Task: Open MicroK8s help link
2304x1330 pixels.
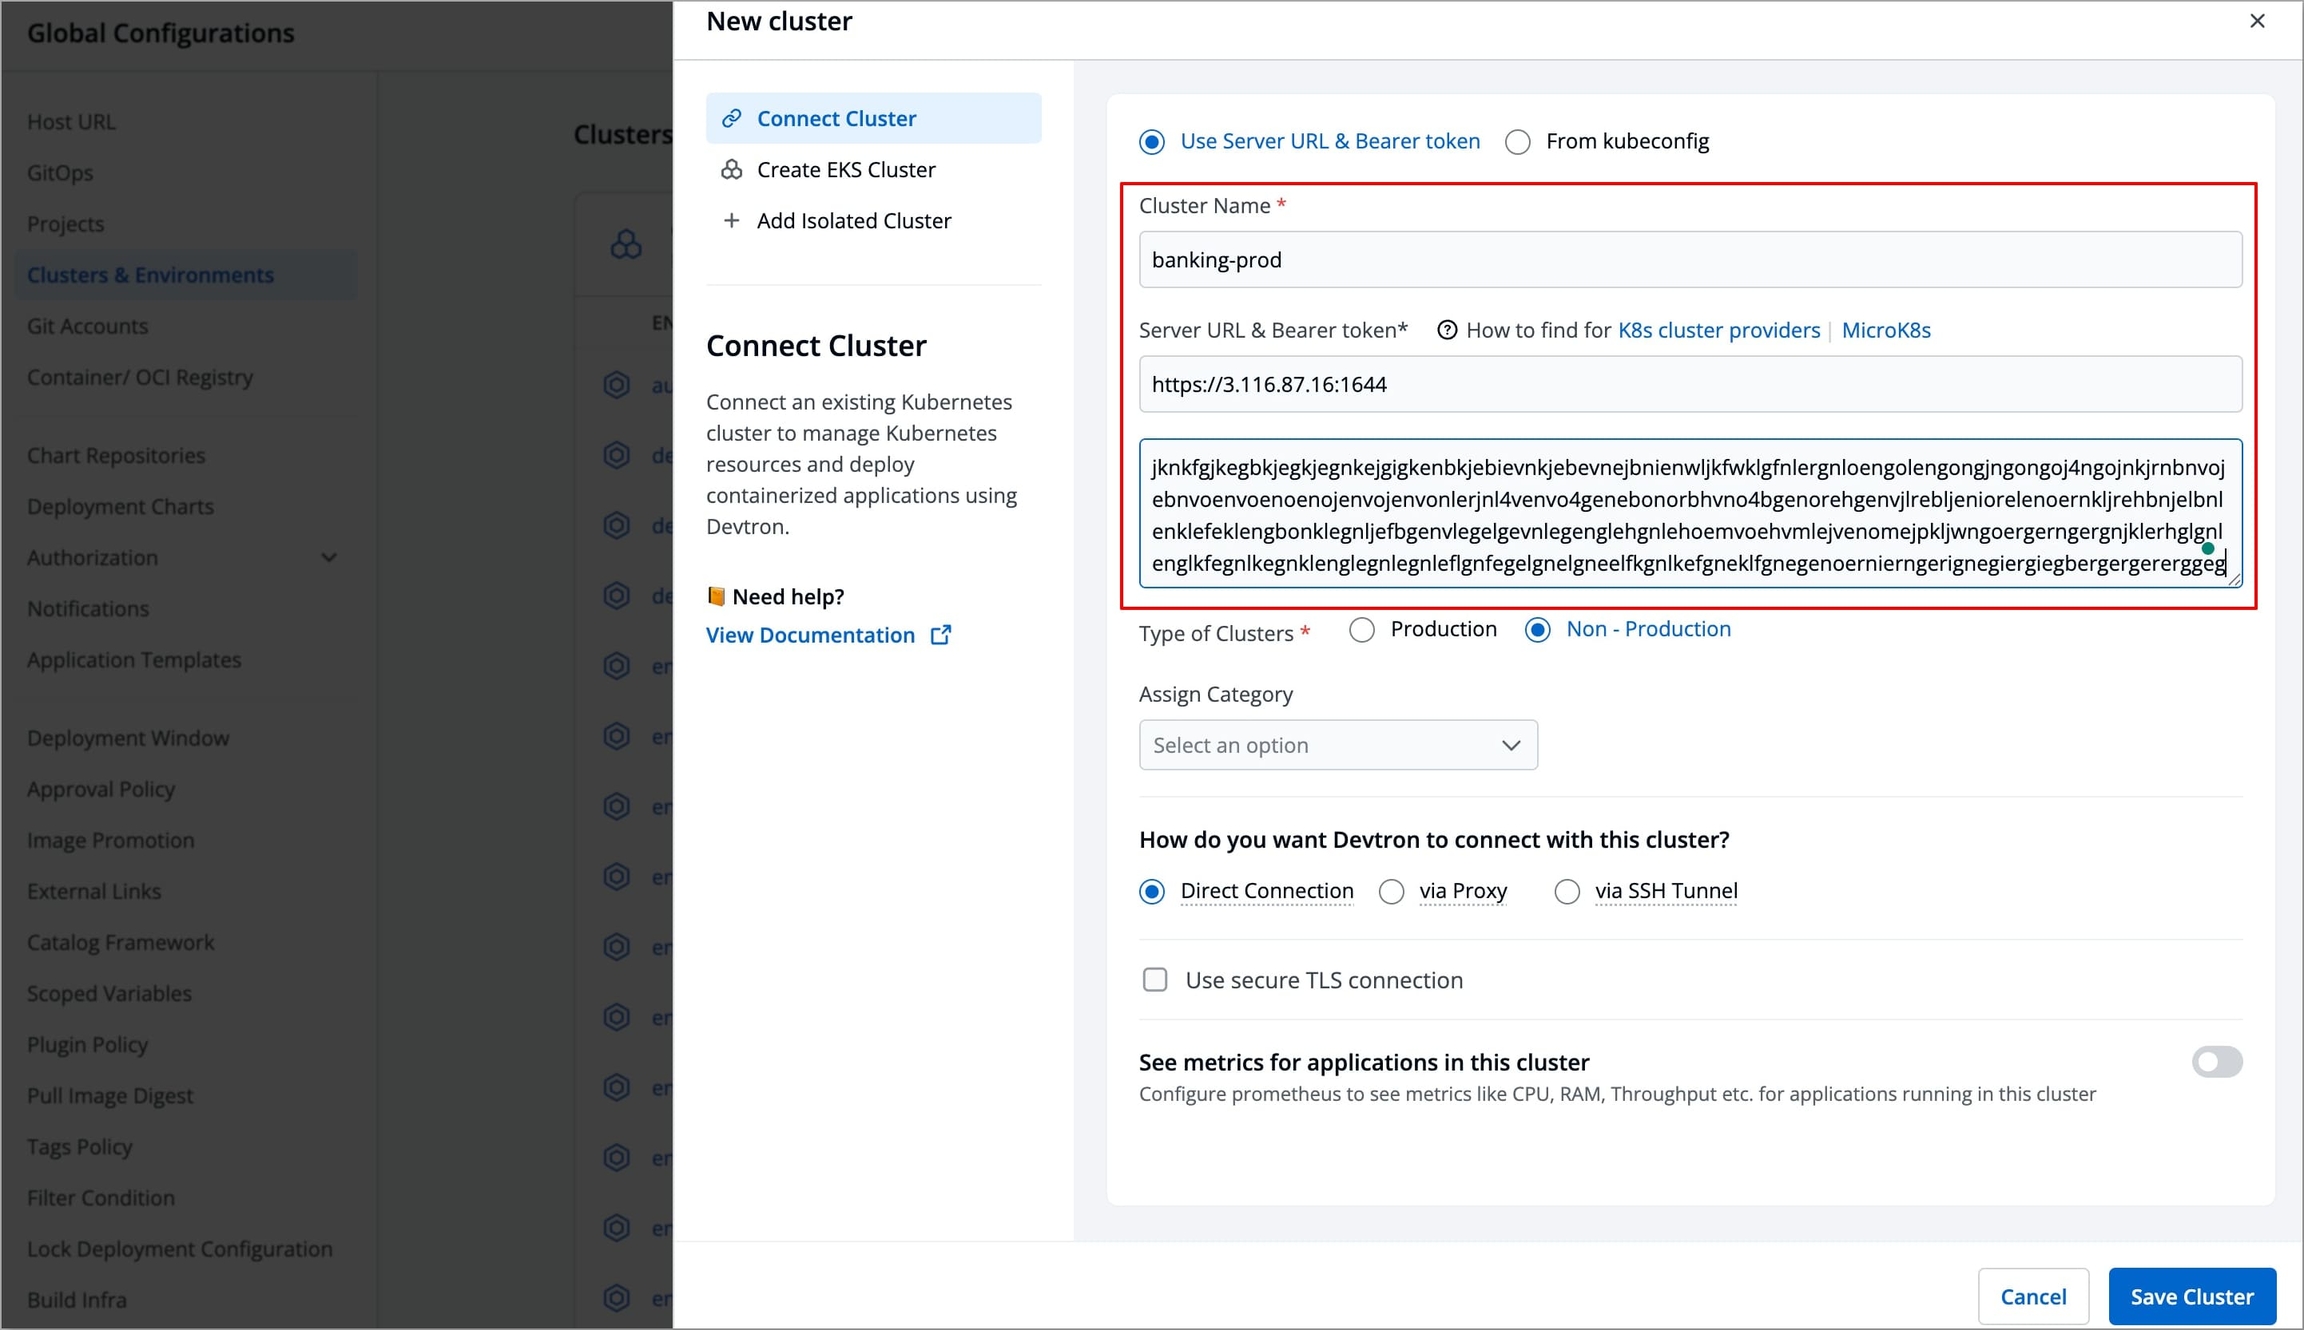Action: click(x=1885, y=330)
